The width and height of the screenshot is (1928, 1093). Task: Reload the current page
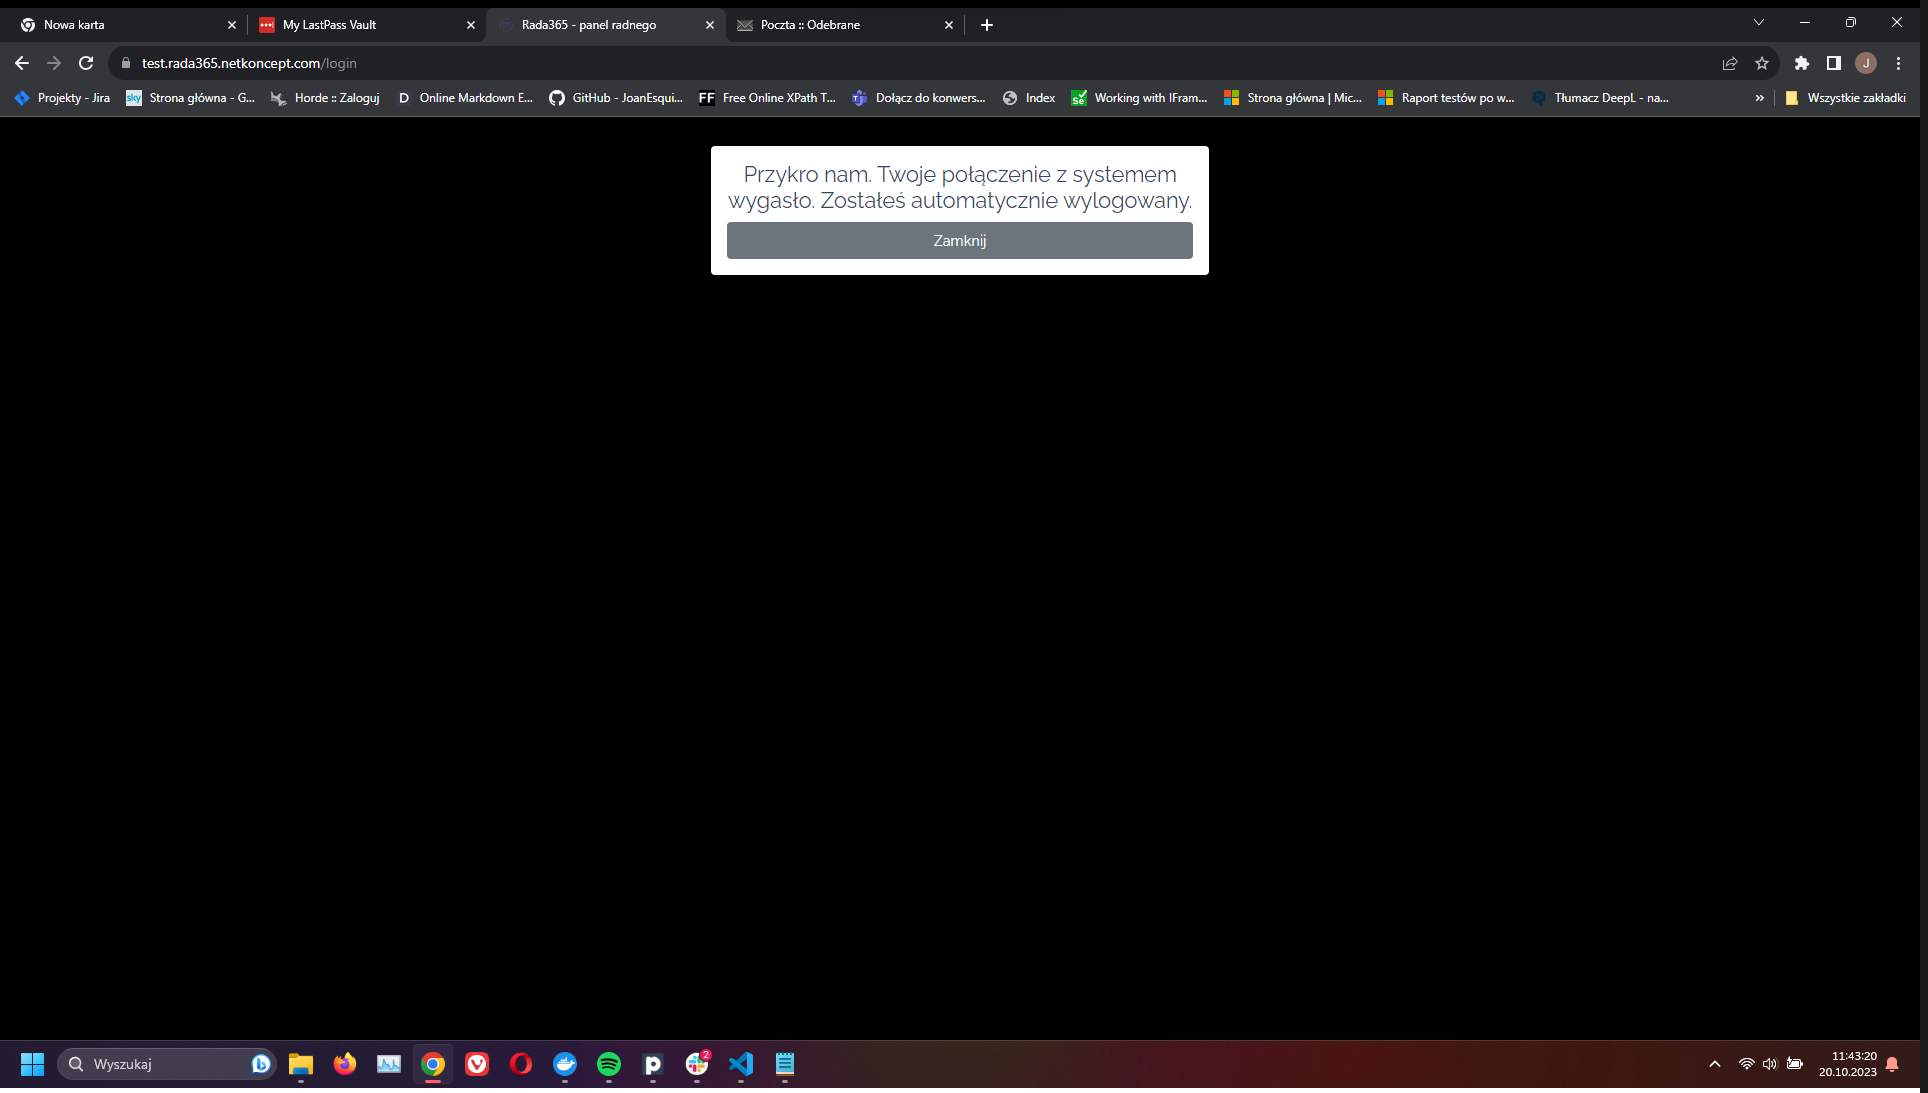(x=86, y=63)
